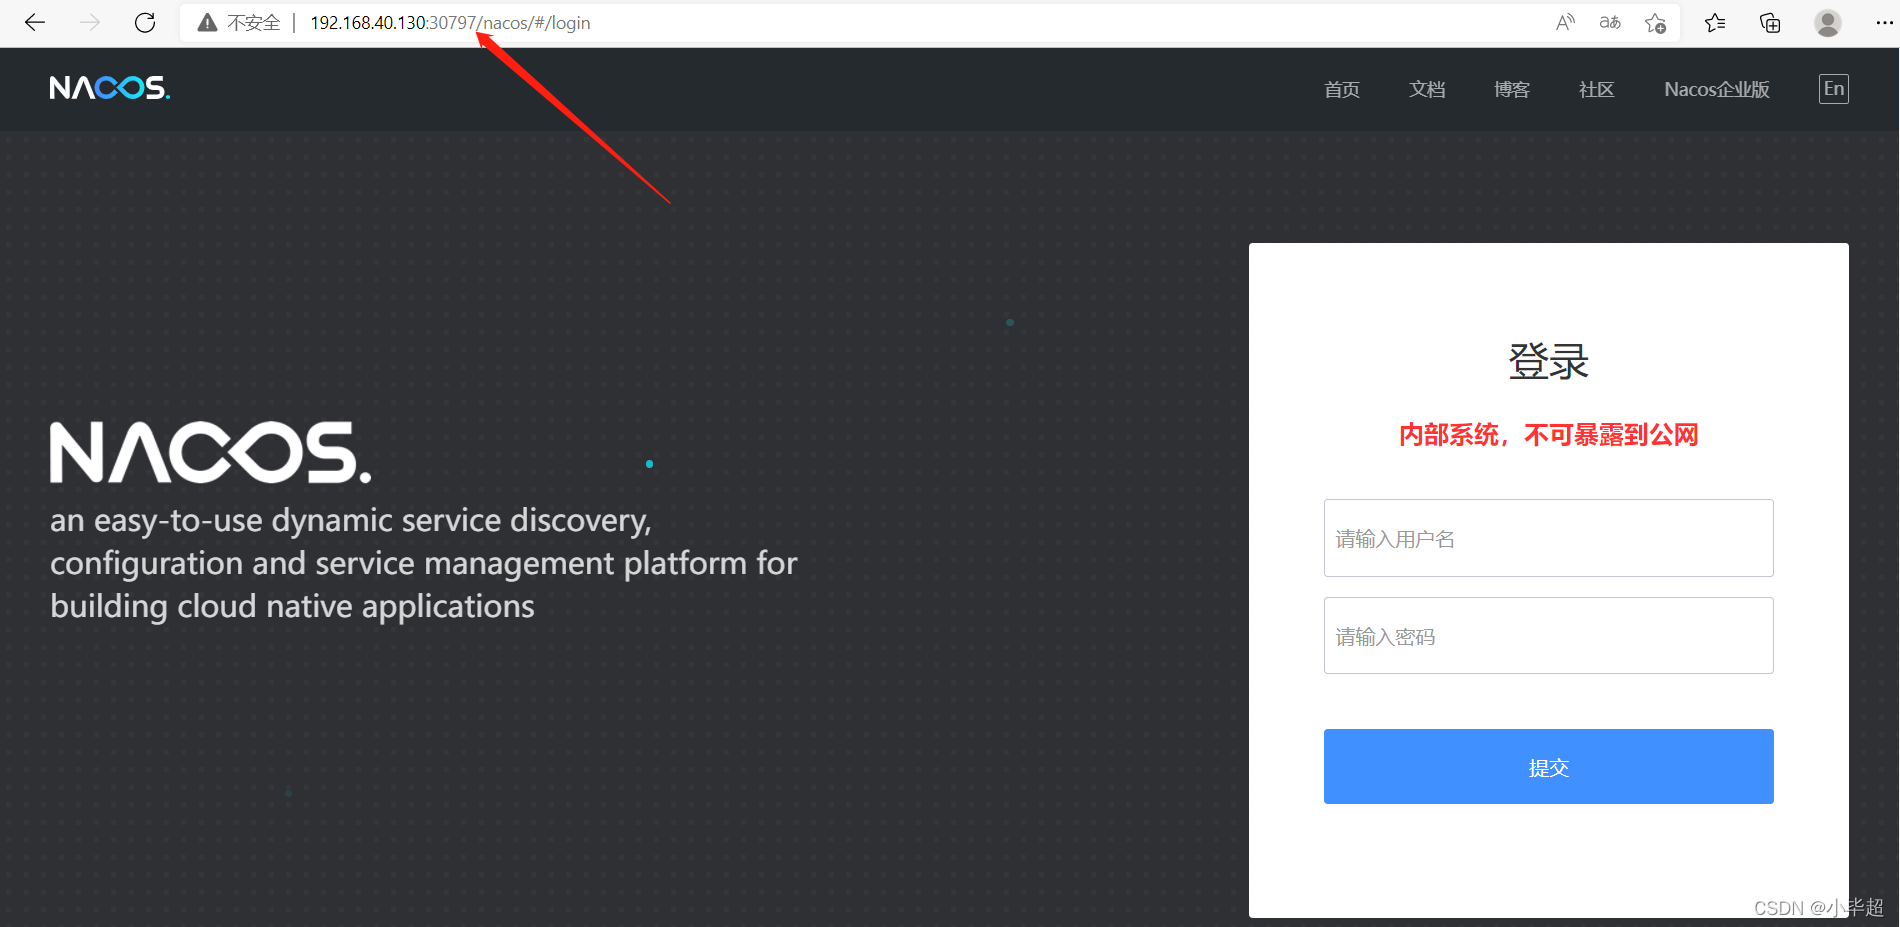
Task: Open the 文档 navigation item
Action: (x=1427, y=89)
